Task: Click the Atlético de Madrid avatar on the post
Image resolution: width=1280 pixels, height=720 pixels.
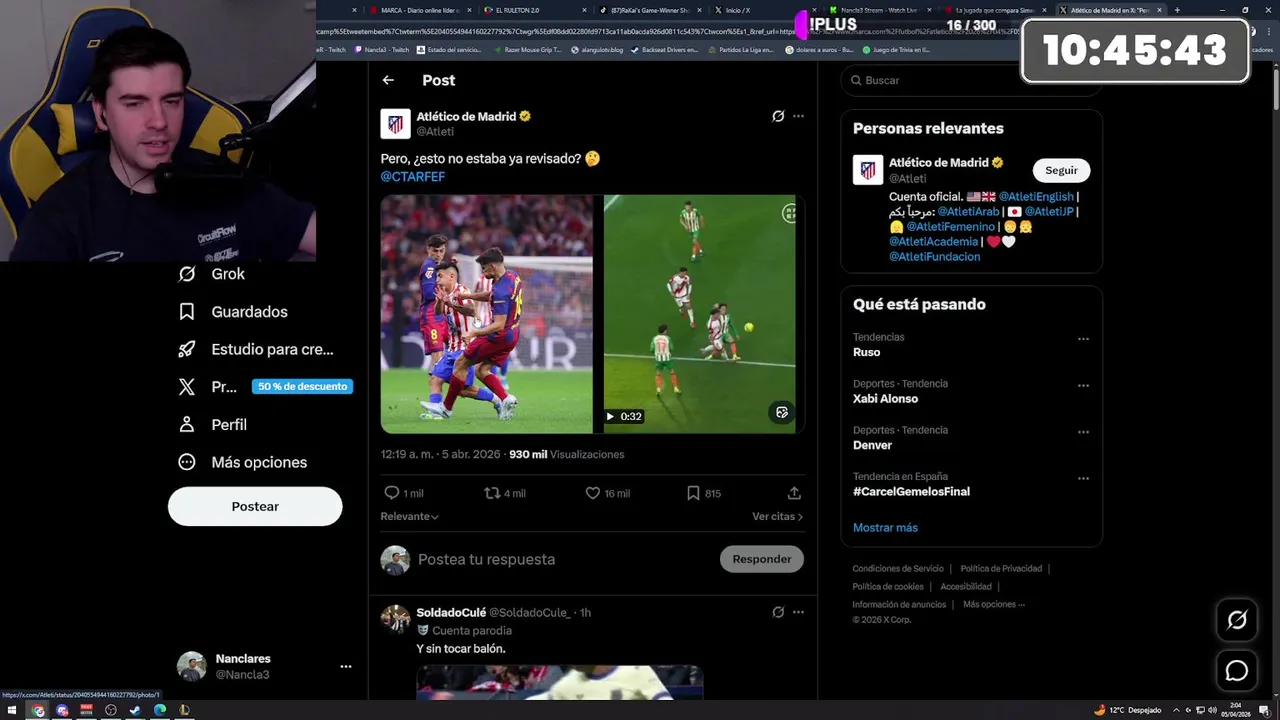Action: click(395, 124)
